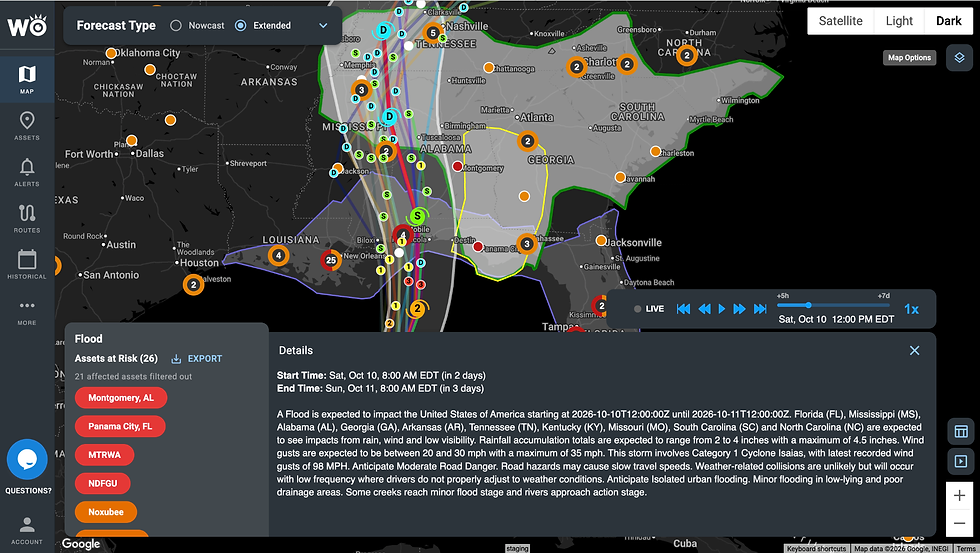Click the 'Sat, Oct 10 12:00 PM EDT' timestamp
This screenshot has height=553, width=980.
click(x=836, y=319)
